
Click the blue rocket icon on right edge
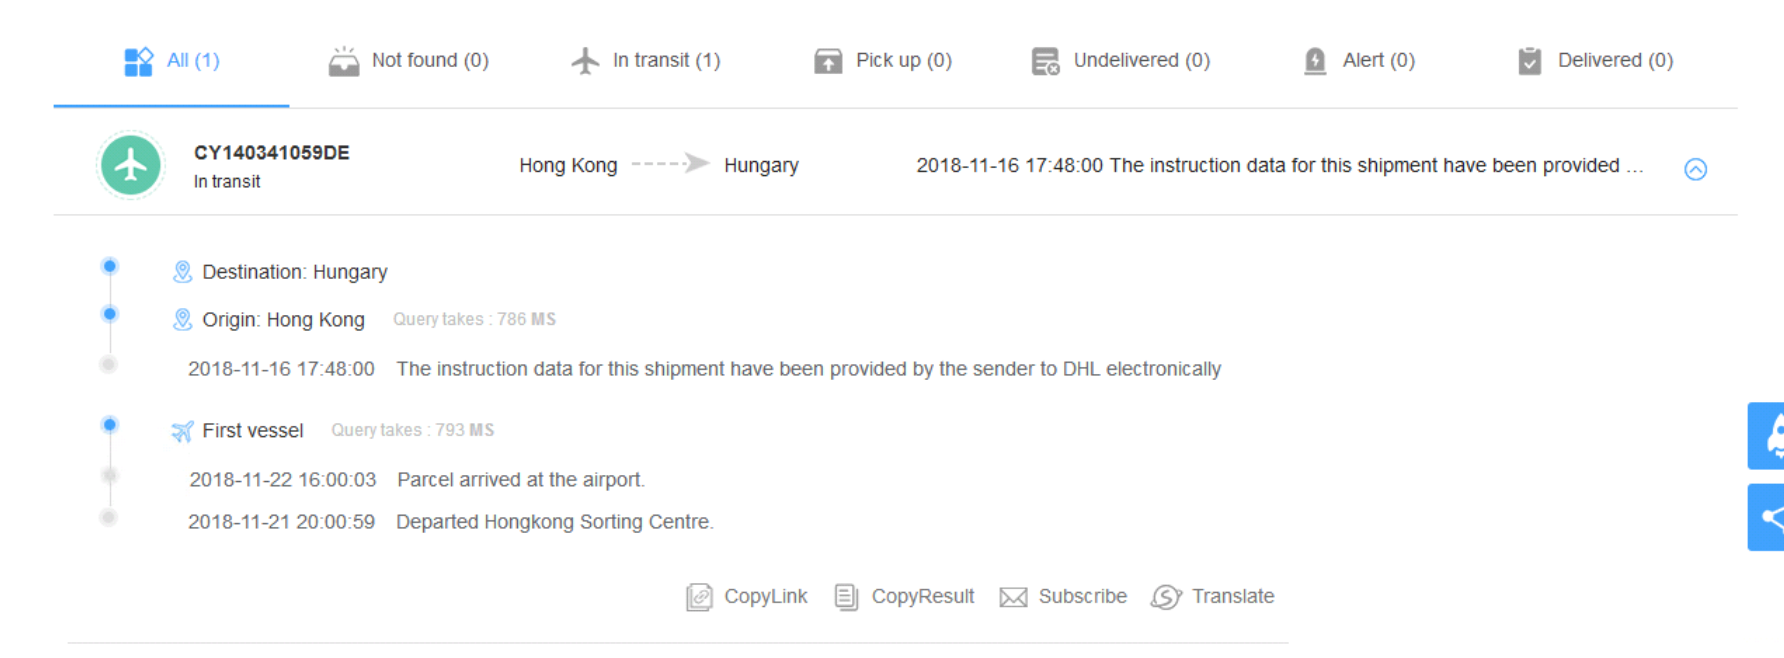click(1767, 436)
